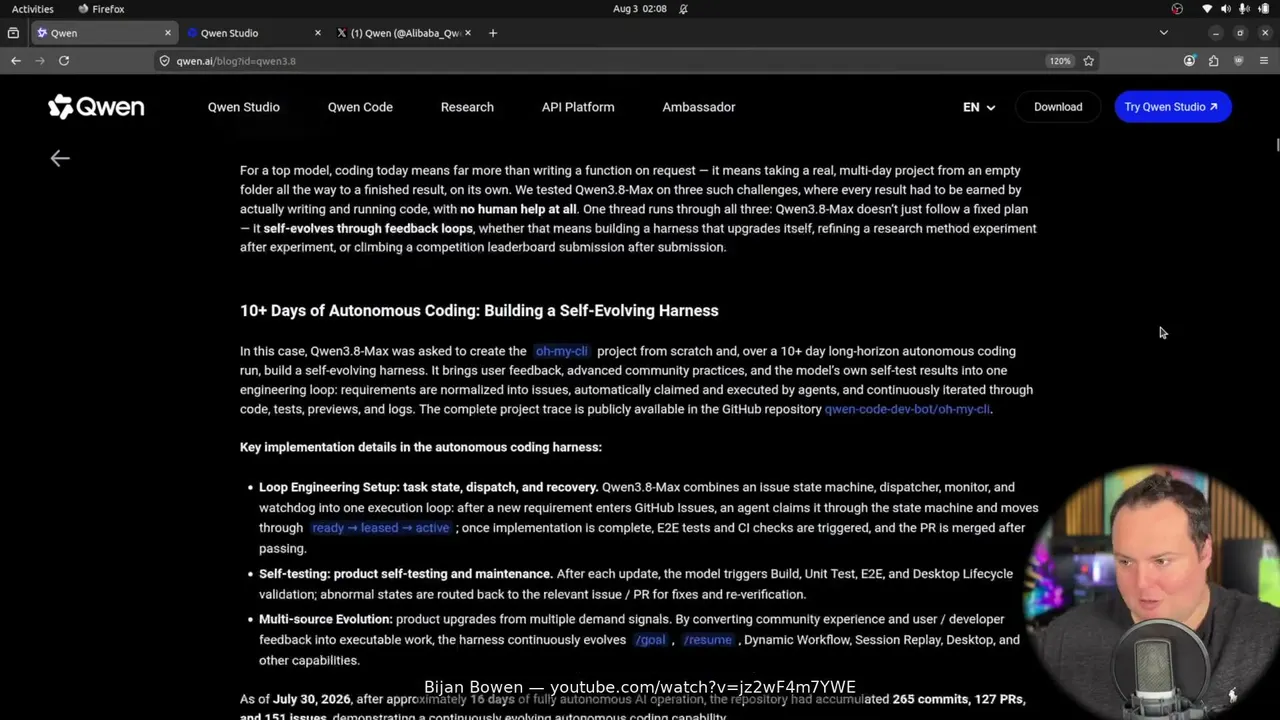Open the GNOME Activities overview
This screenshot has width=1280, height=720.
[x=33, y=9]
